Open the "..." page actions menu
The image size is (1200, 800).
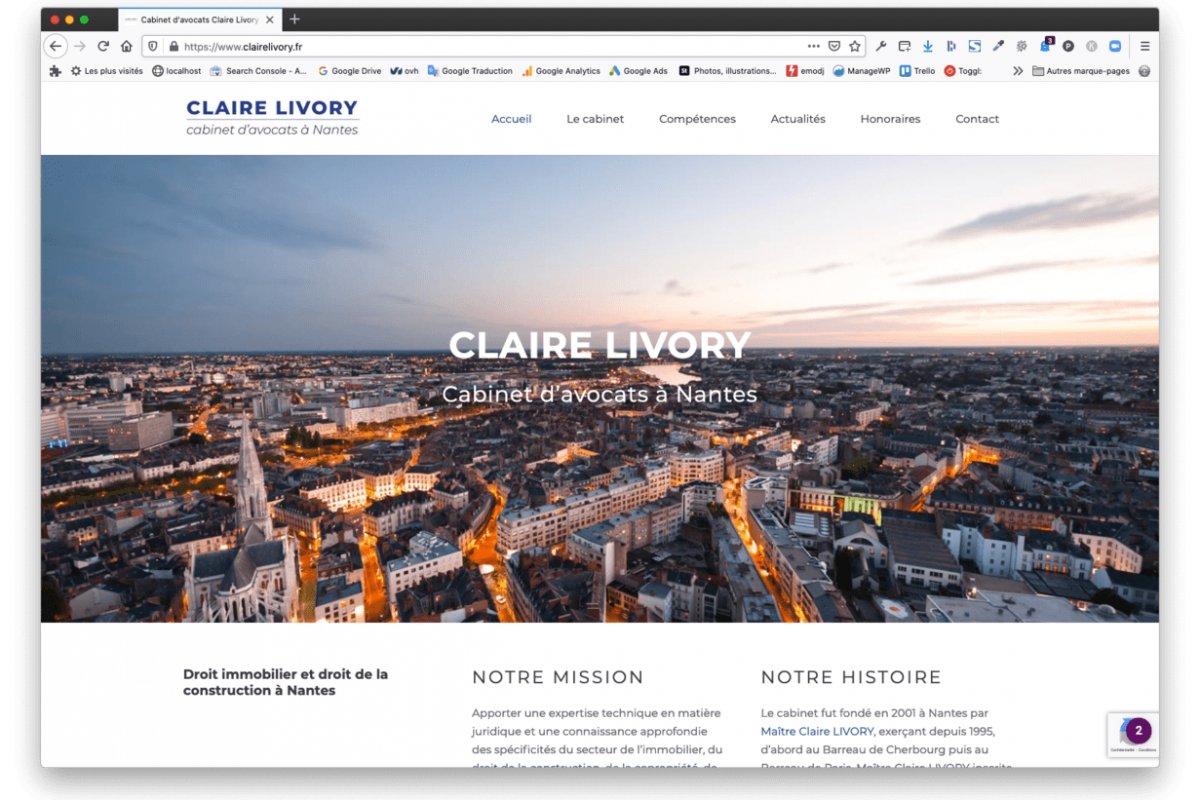(x=813, y=45)
